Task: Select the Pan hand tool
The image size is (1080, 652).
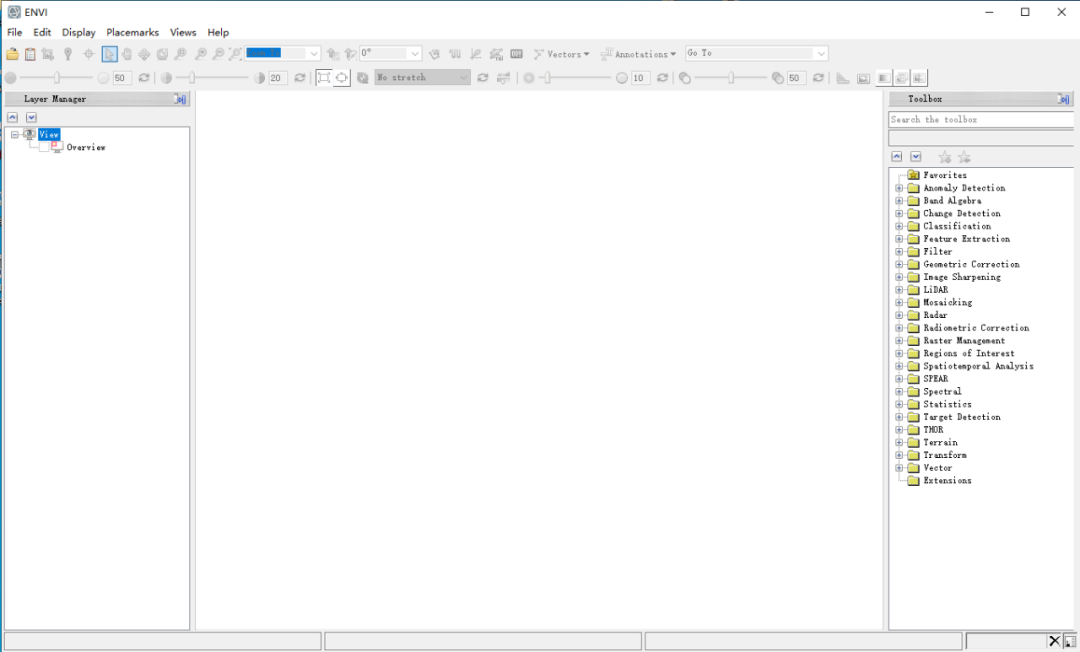Action: click(127, 54)
